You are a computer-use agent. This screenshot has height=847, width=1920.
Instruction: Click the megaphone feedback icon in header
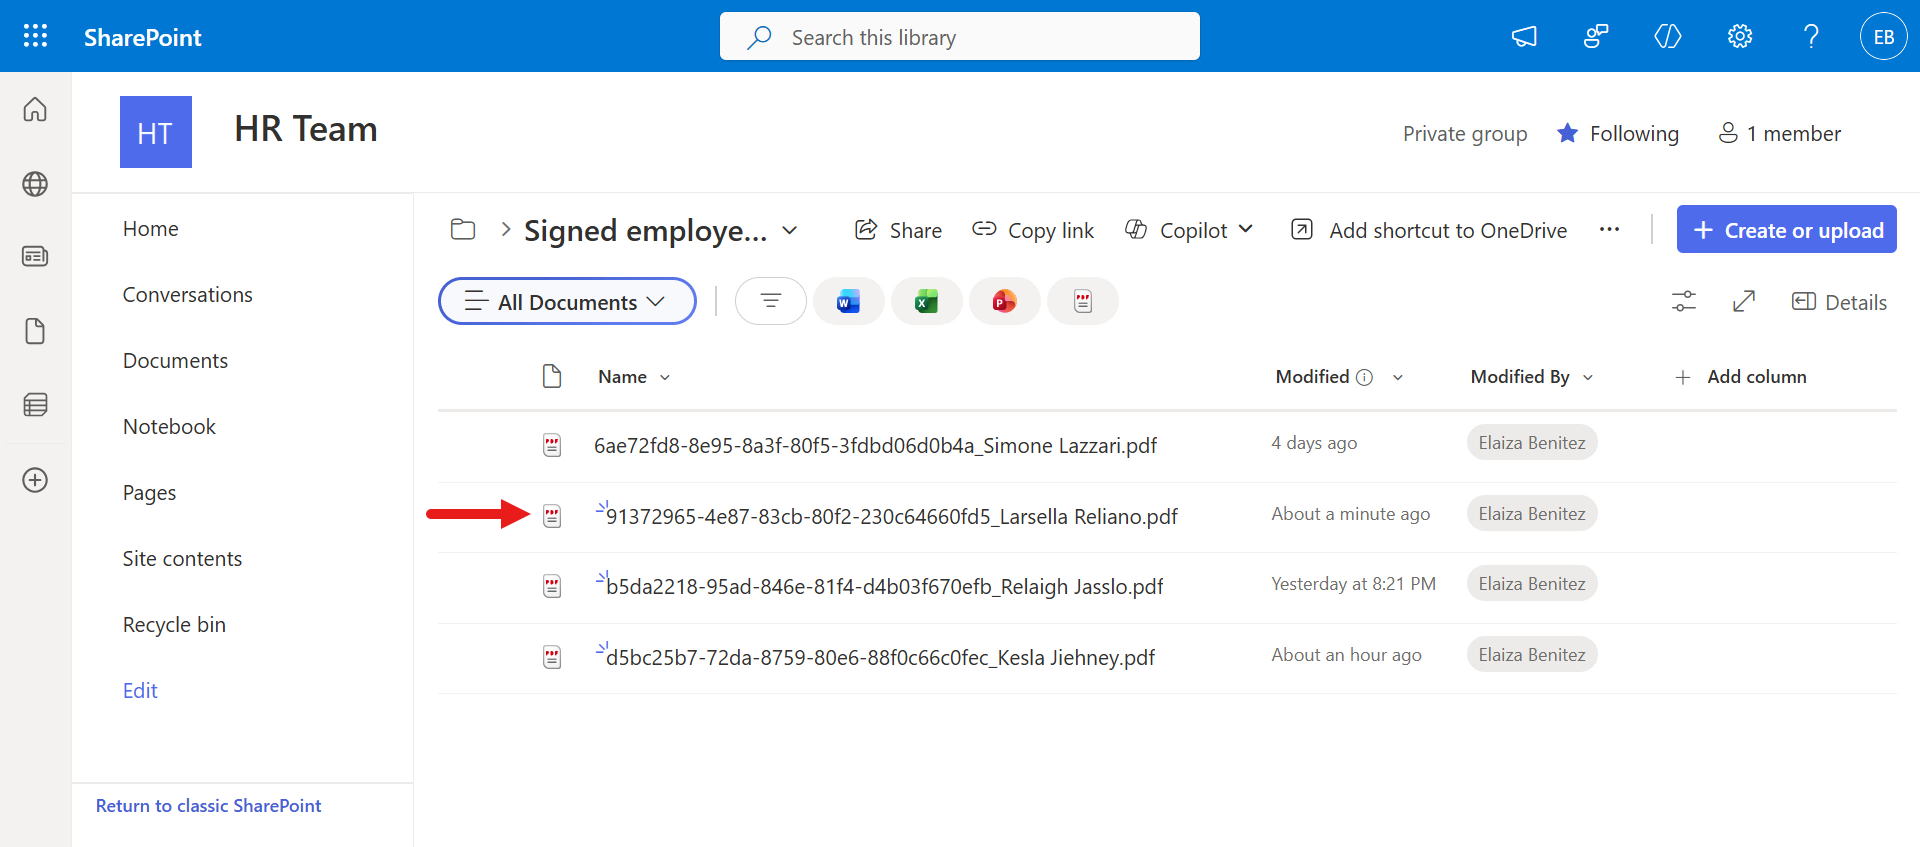1524,37
